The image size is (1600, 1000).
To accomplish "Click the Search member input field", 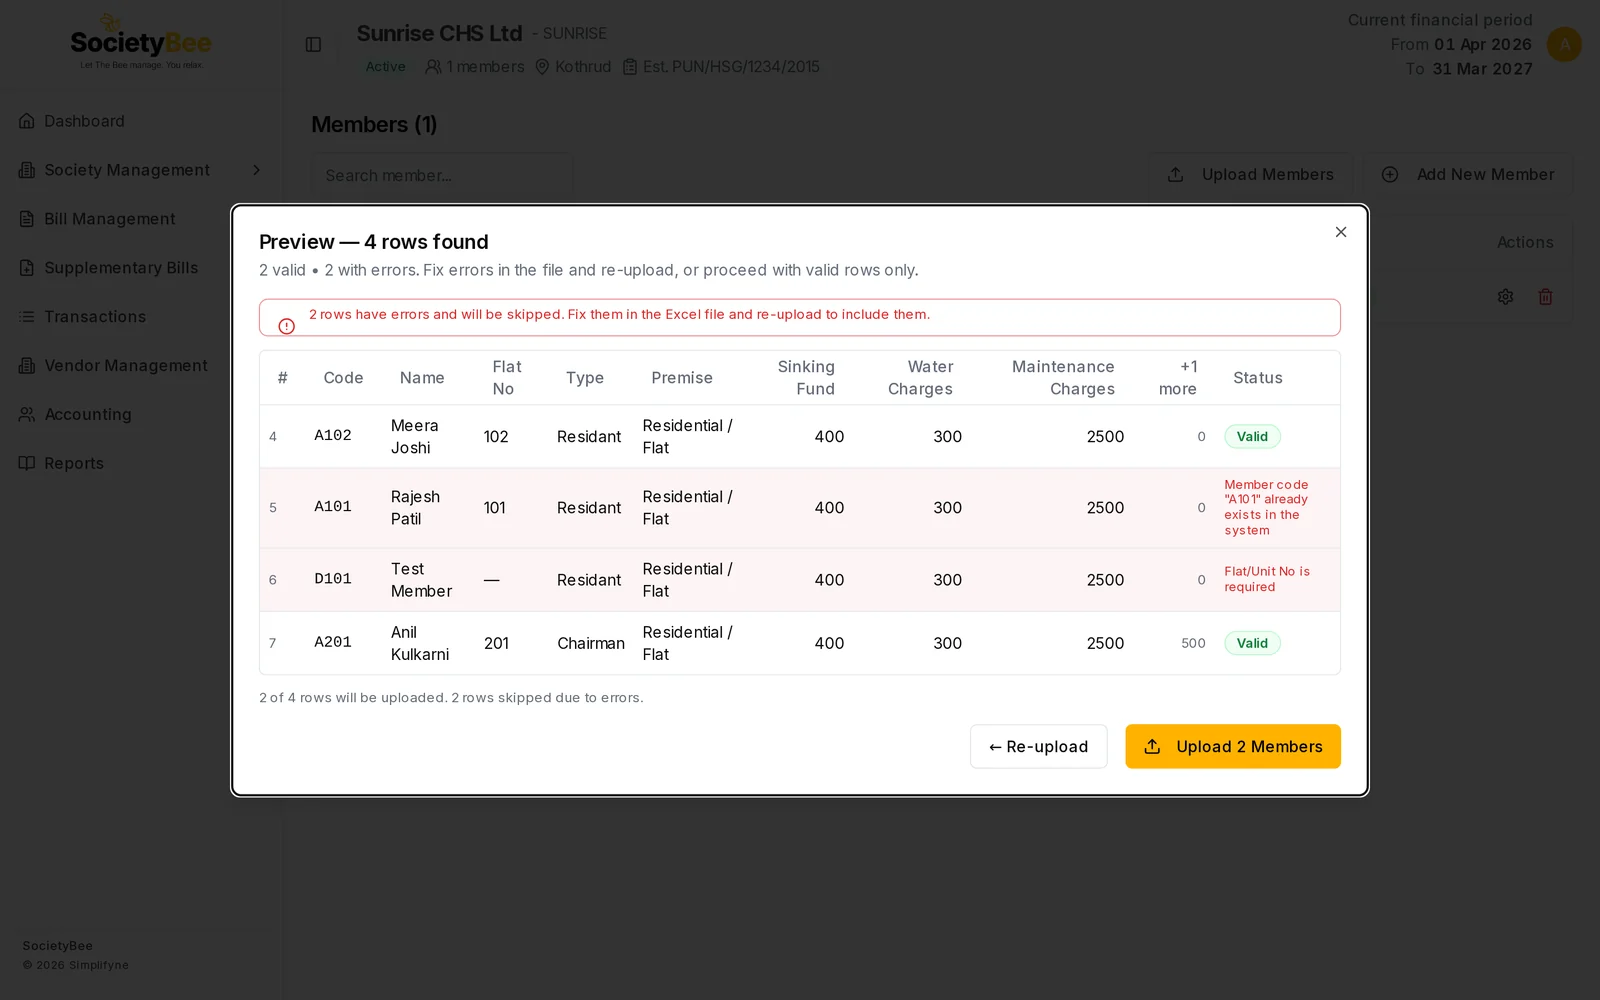I will click(x=442, y=175).
